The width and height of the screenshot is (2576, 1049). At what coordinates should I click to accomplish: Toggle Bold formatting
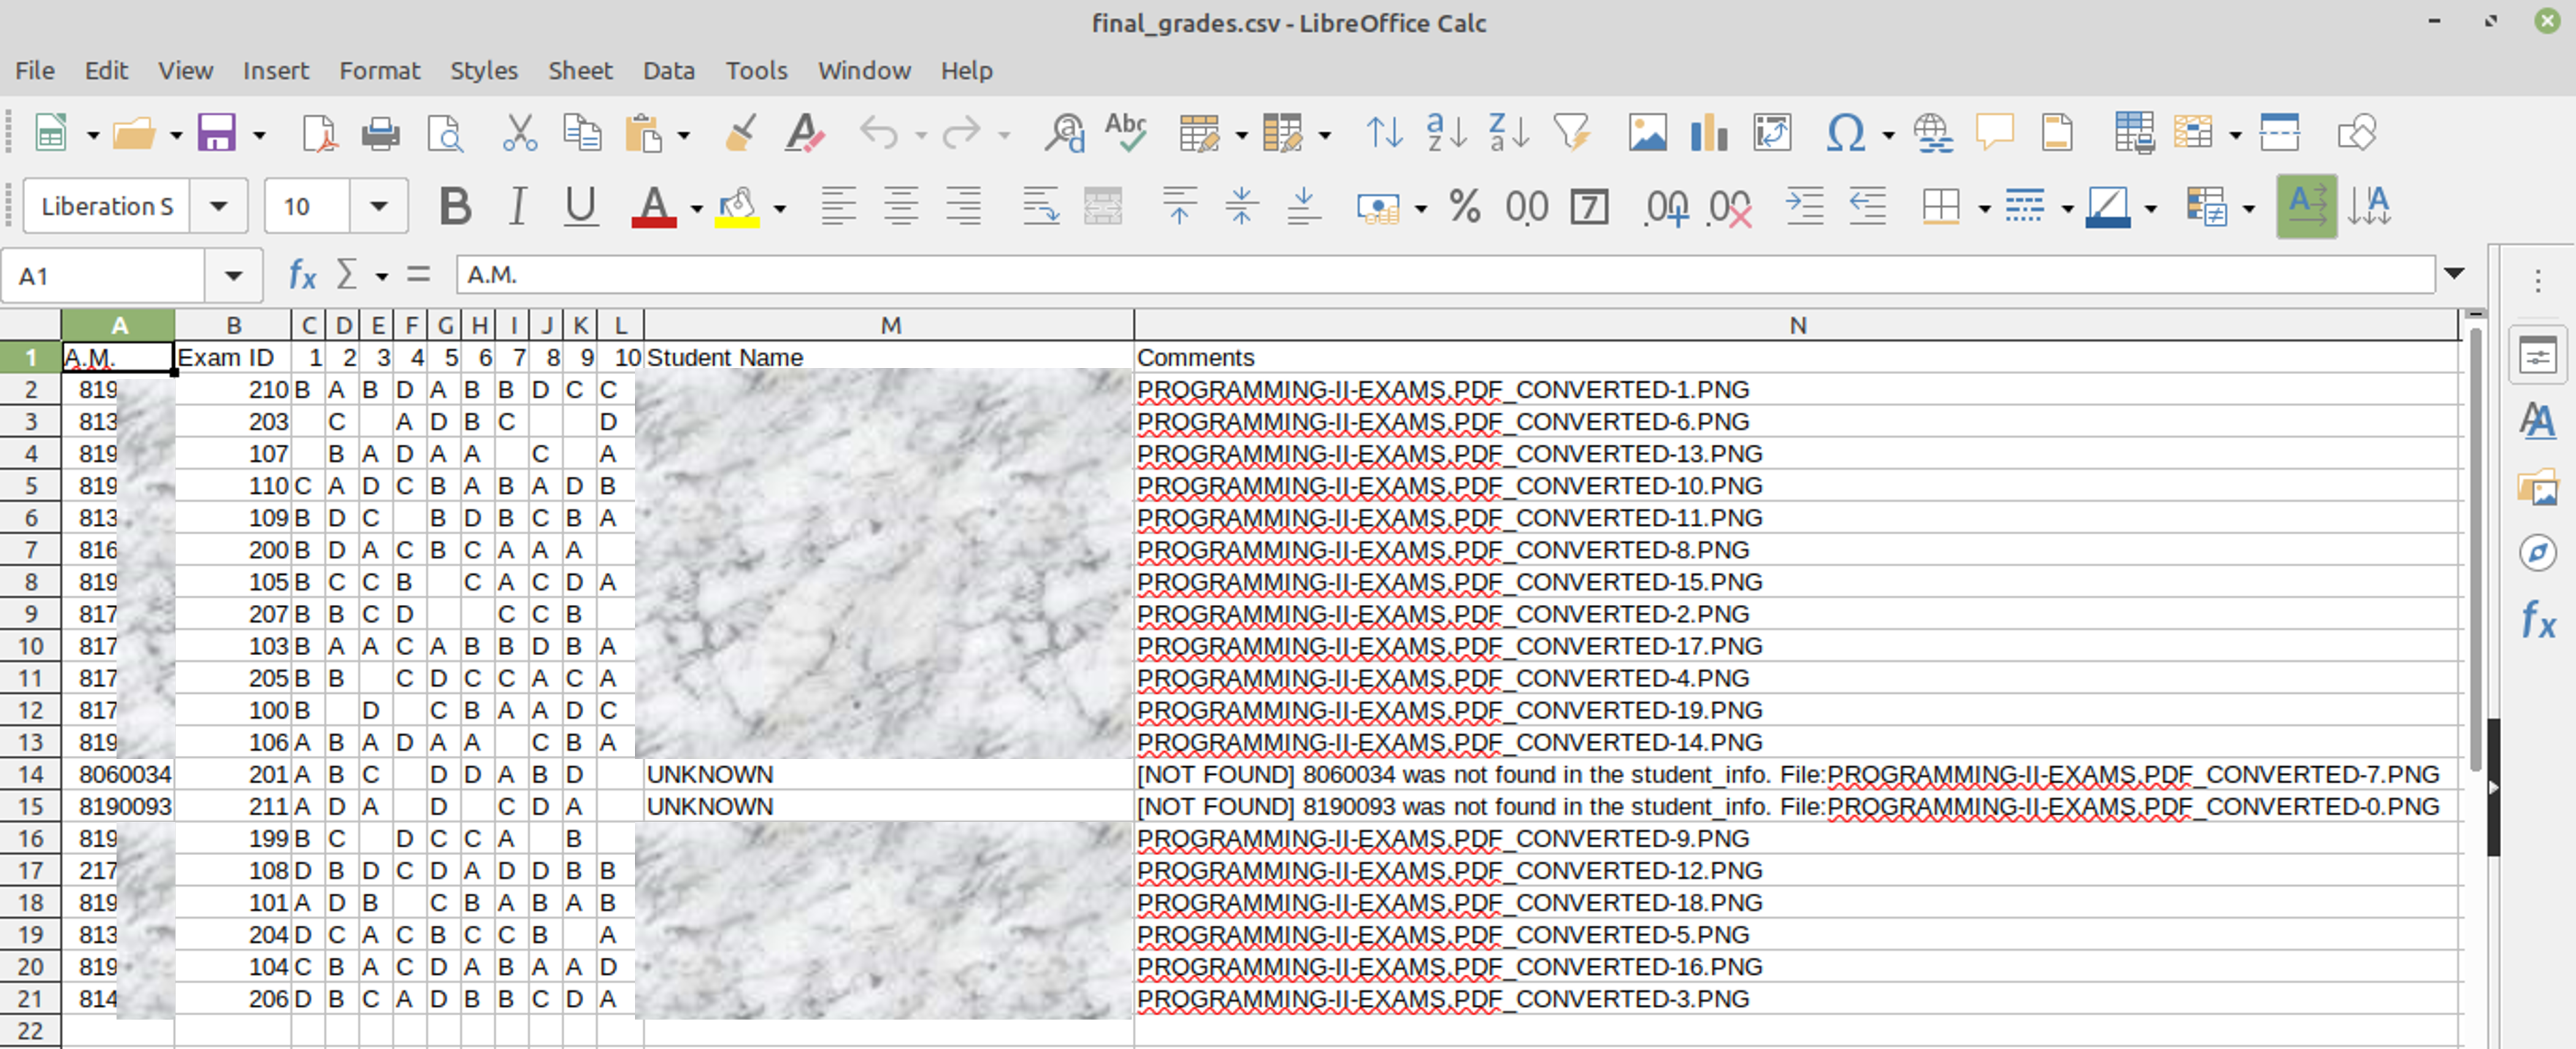point(455,207)
